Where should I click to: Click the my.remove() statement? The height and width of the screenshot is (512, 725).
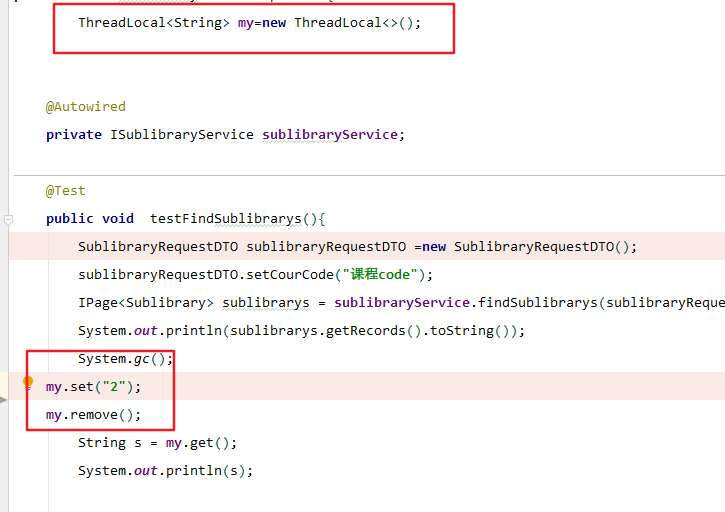coord(93,415)
